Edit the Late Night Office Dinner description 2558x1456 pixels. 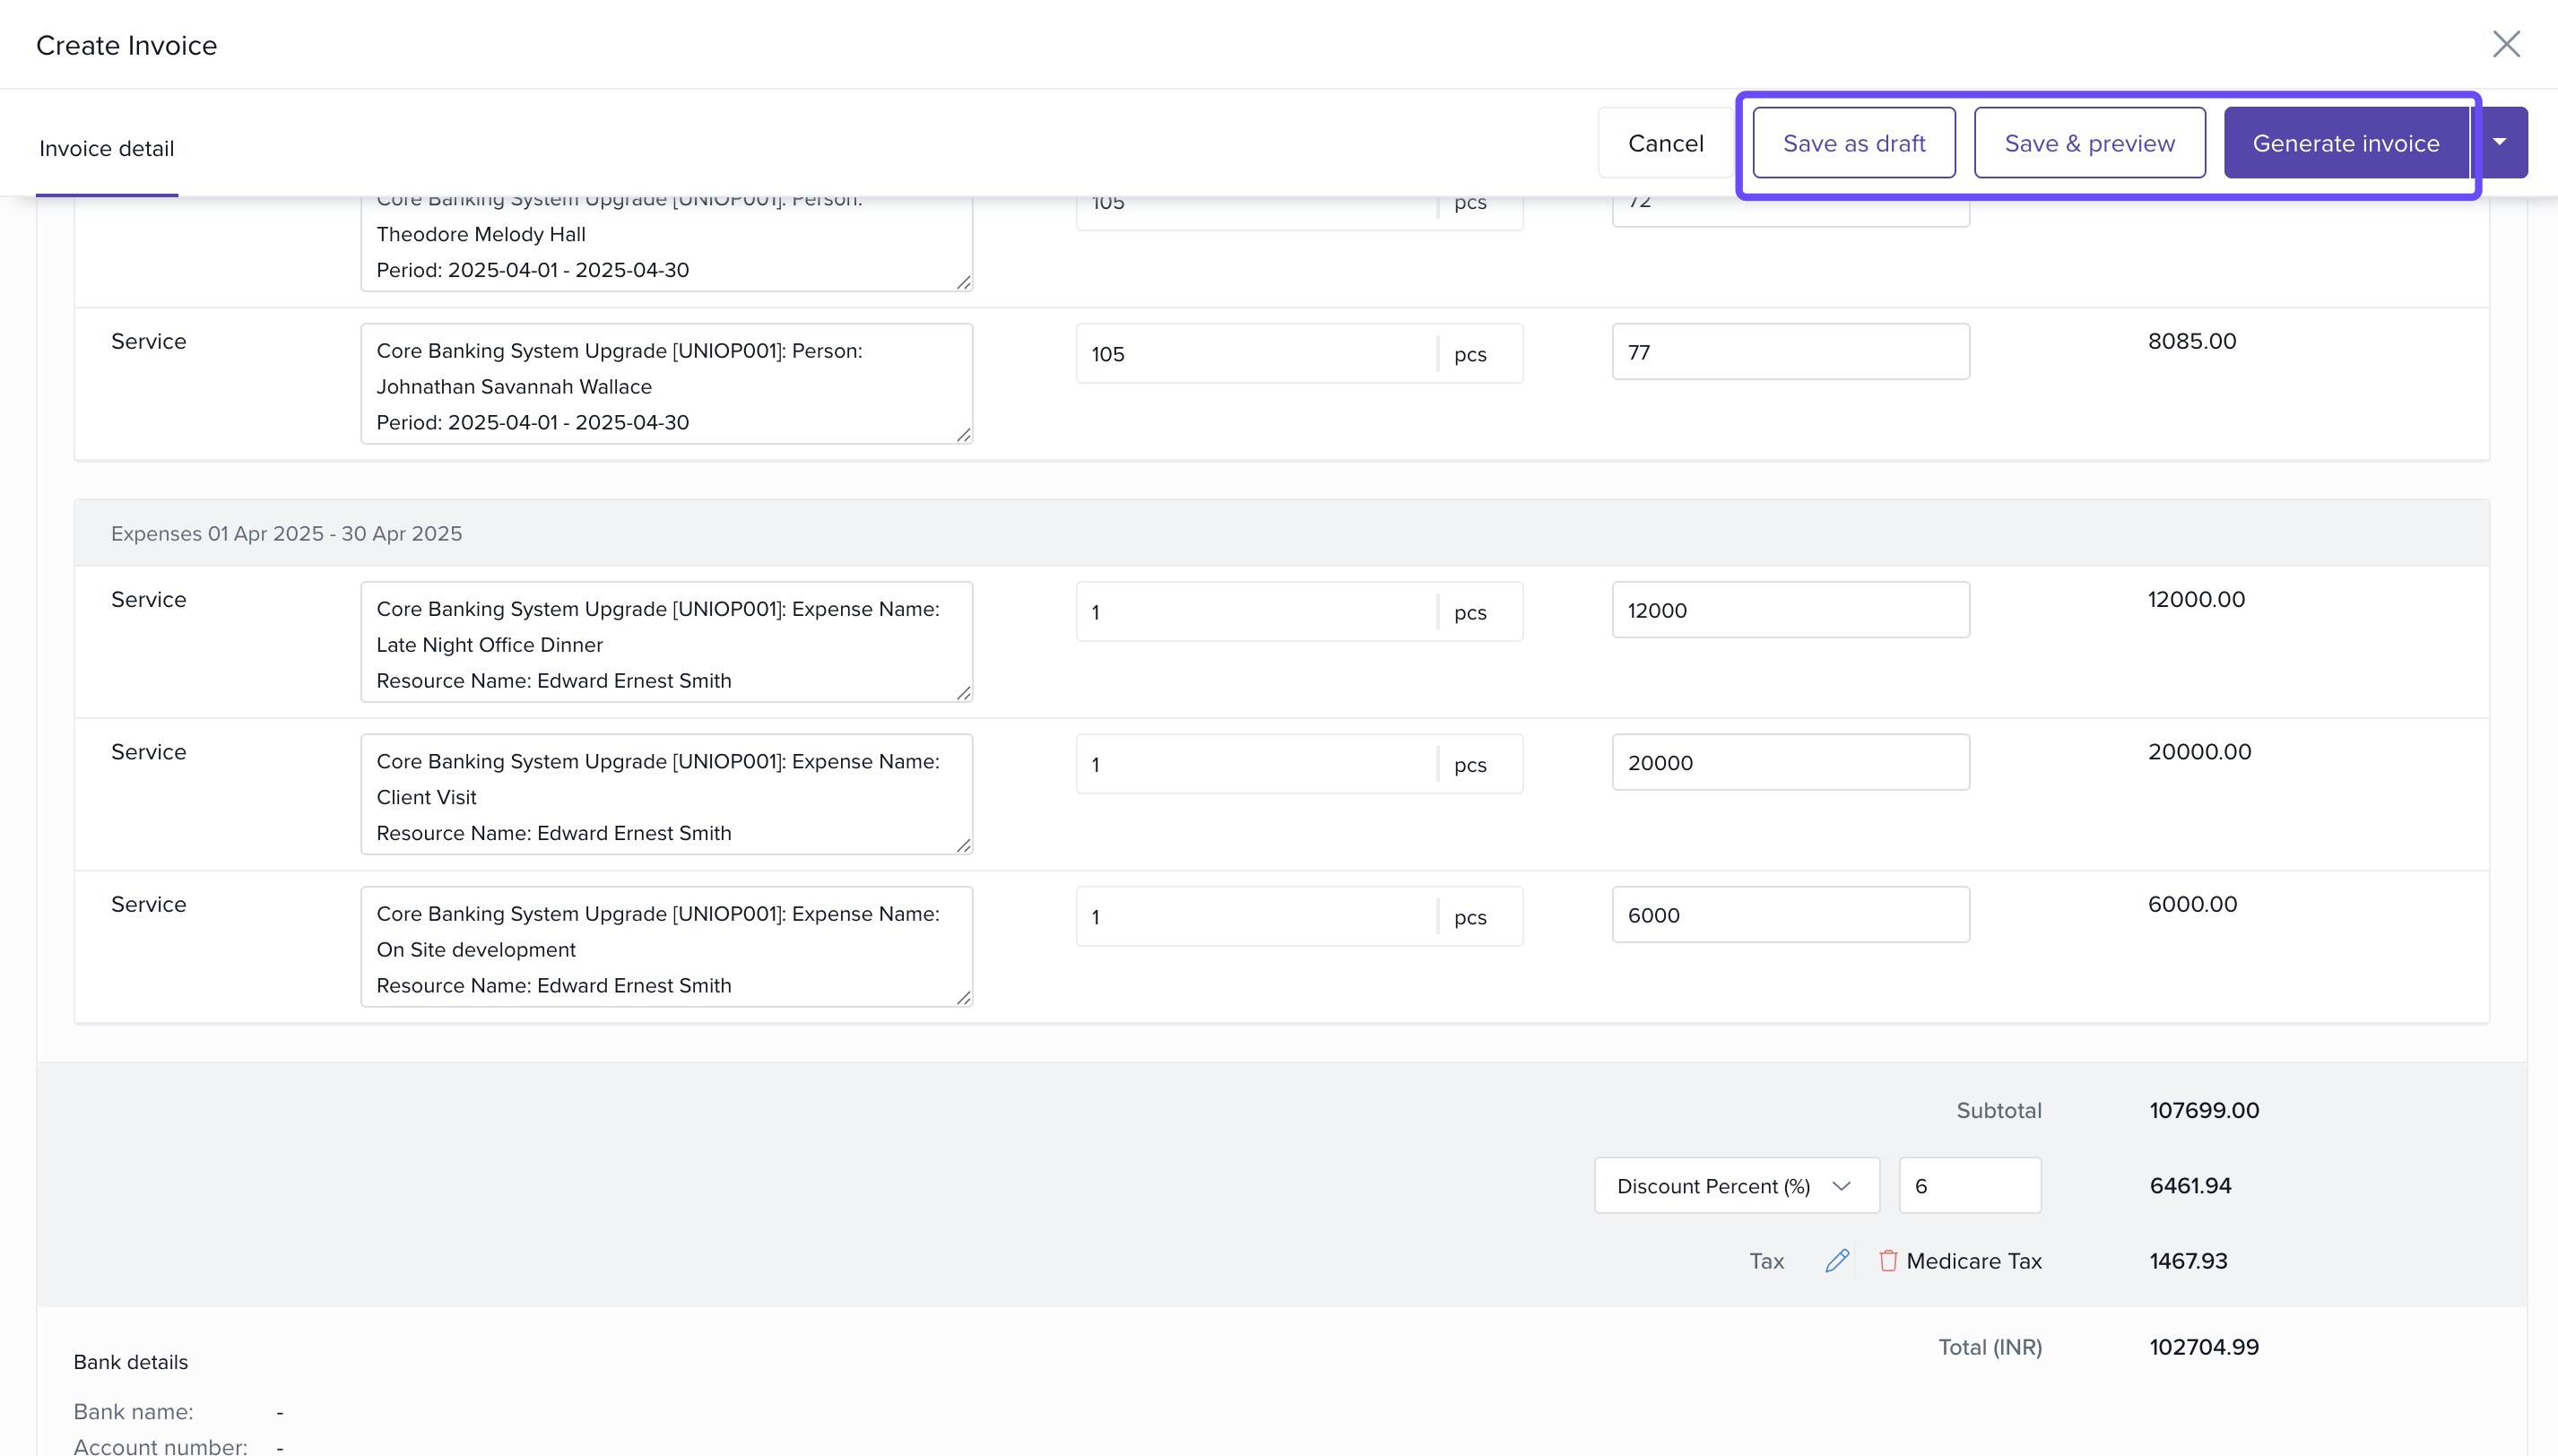point(665,643)
